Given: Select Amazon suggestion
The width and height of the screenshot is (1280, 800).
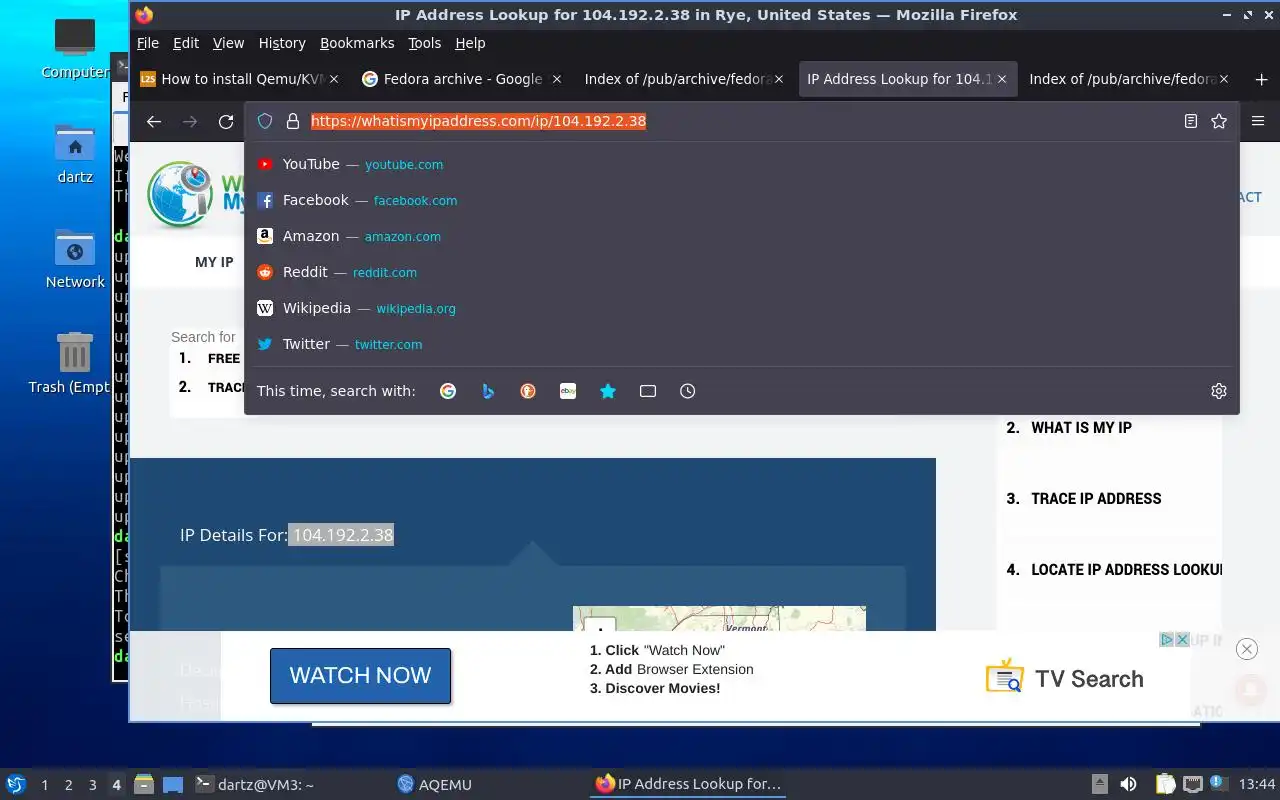Looking at the screenshot, I should click(x=741, y=236).
